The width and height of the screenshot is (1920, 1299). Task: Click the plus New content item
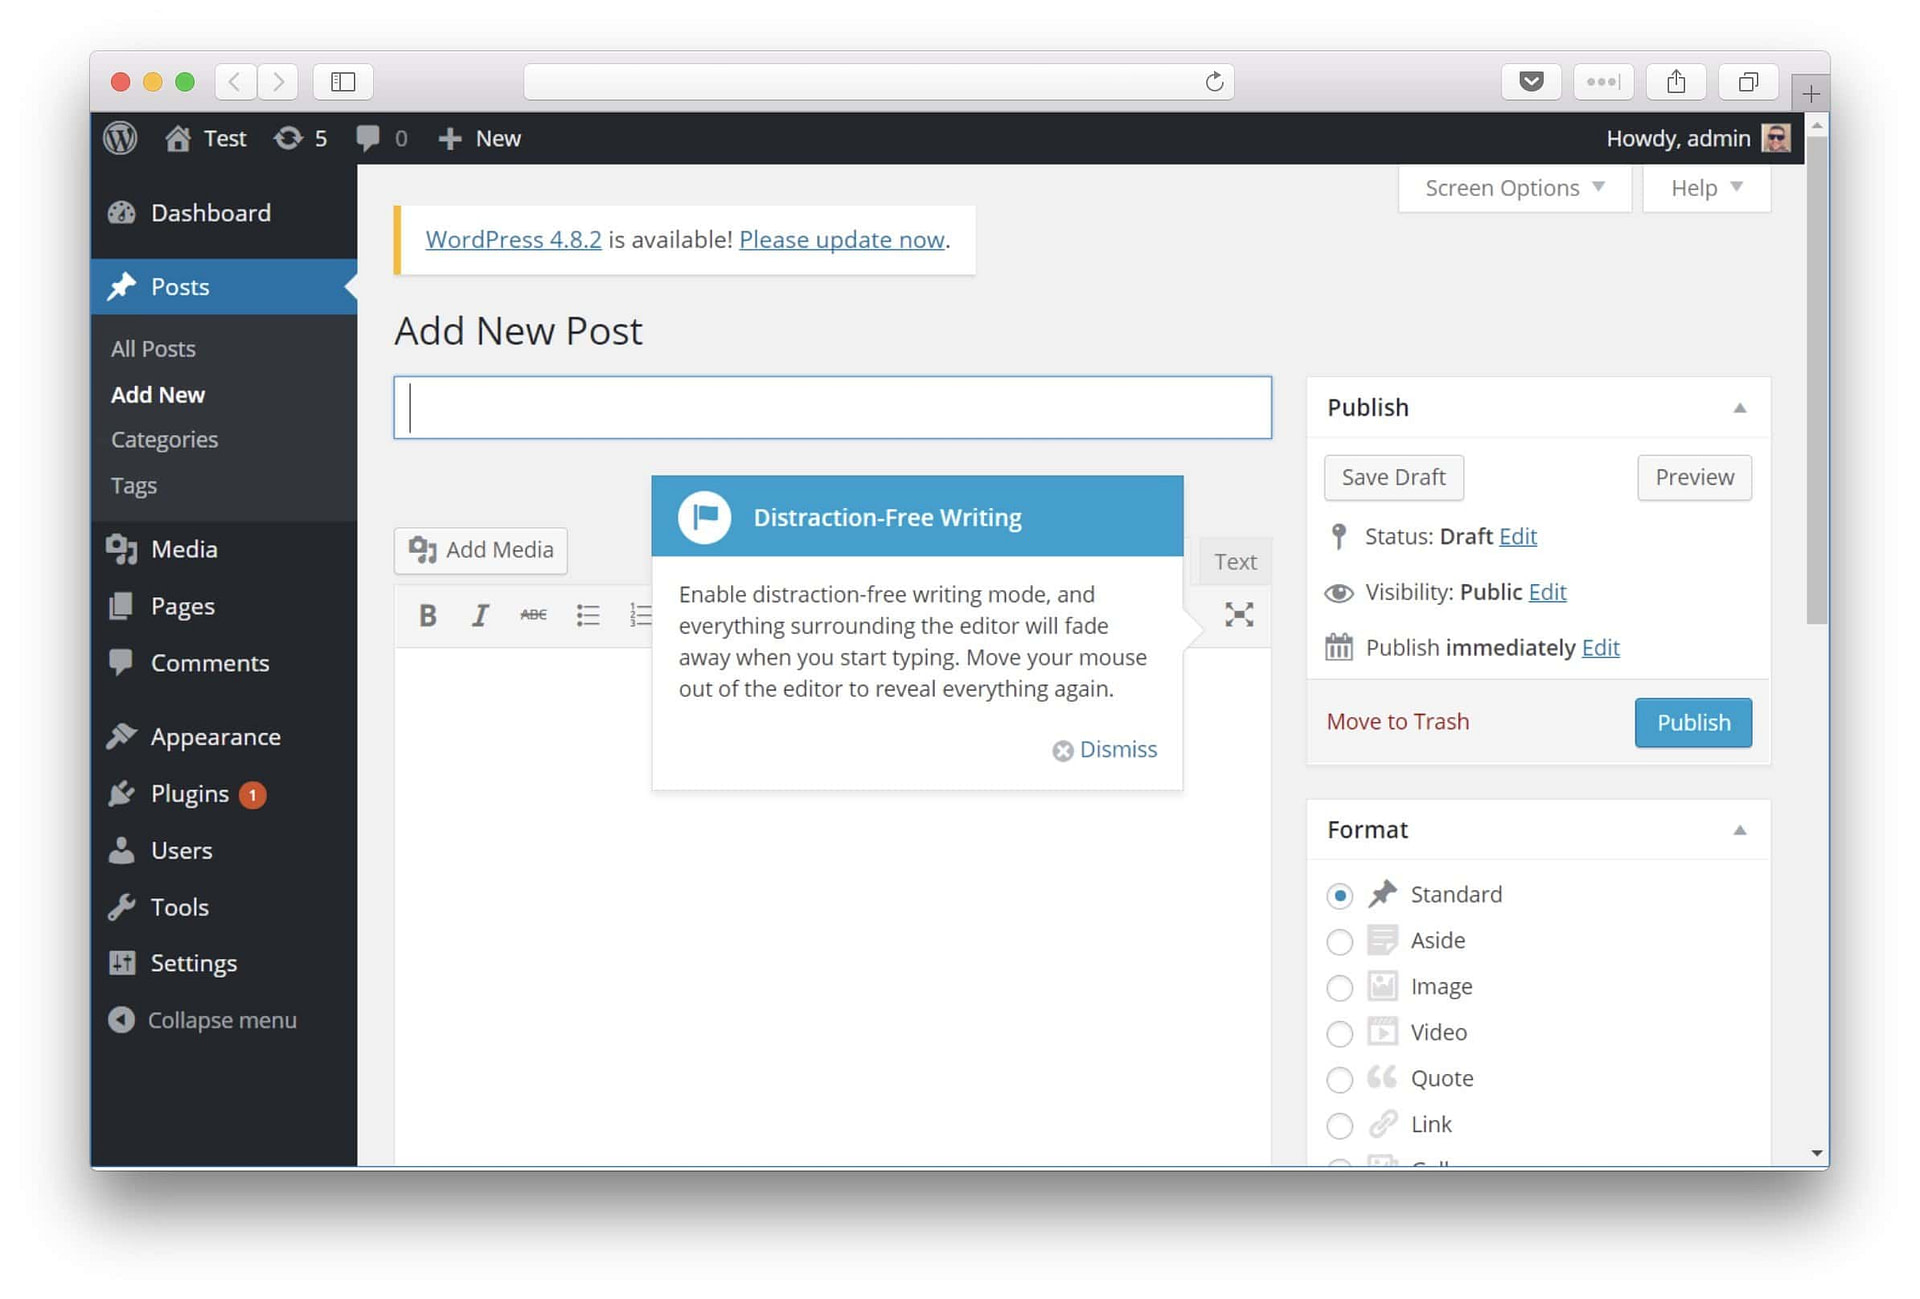pos(479,138)
